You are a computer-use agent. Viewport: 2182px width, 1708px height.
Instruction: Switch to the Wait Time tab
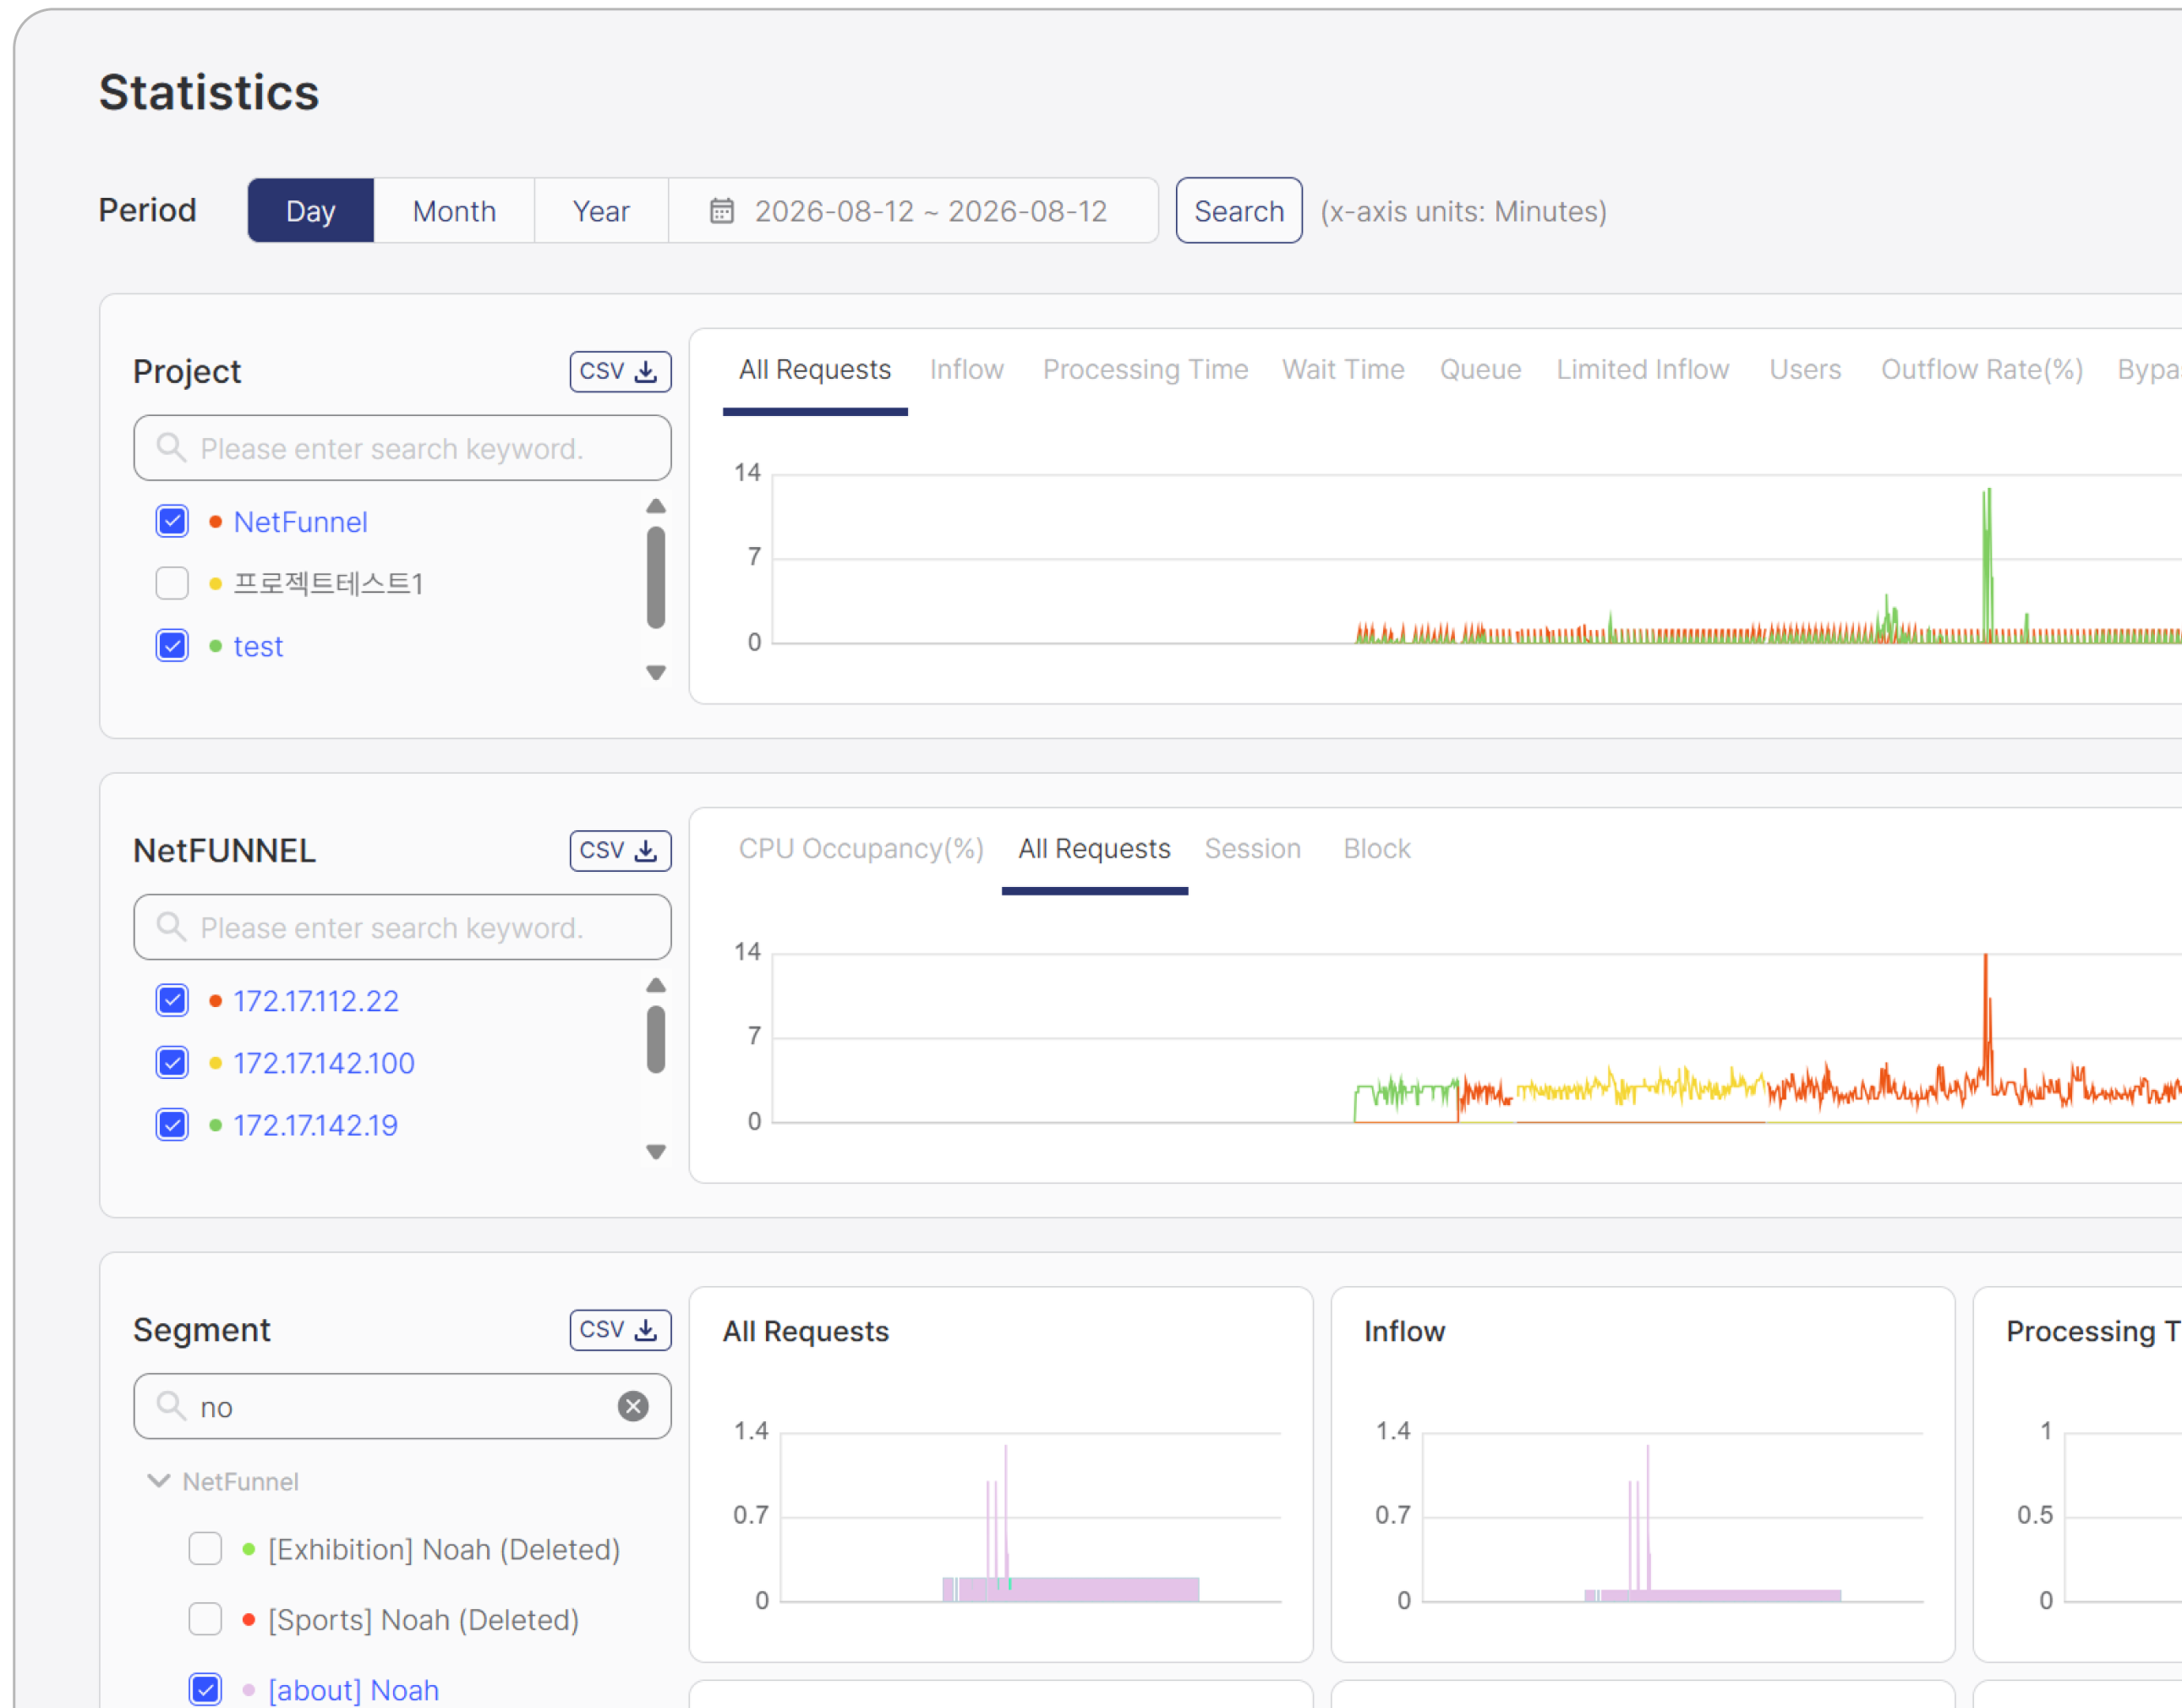tap(1343, 370)
